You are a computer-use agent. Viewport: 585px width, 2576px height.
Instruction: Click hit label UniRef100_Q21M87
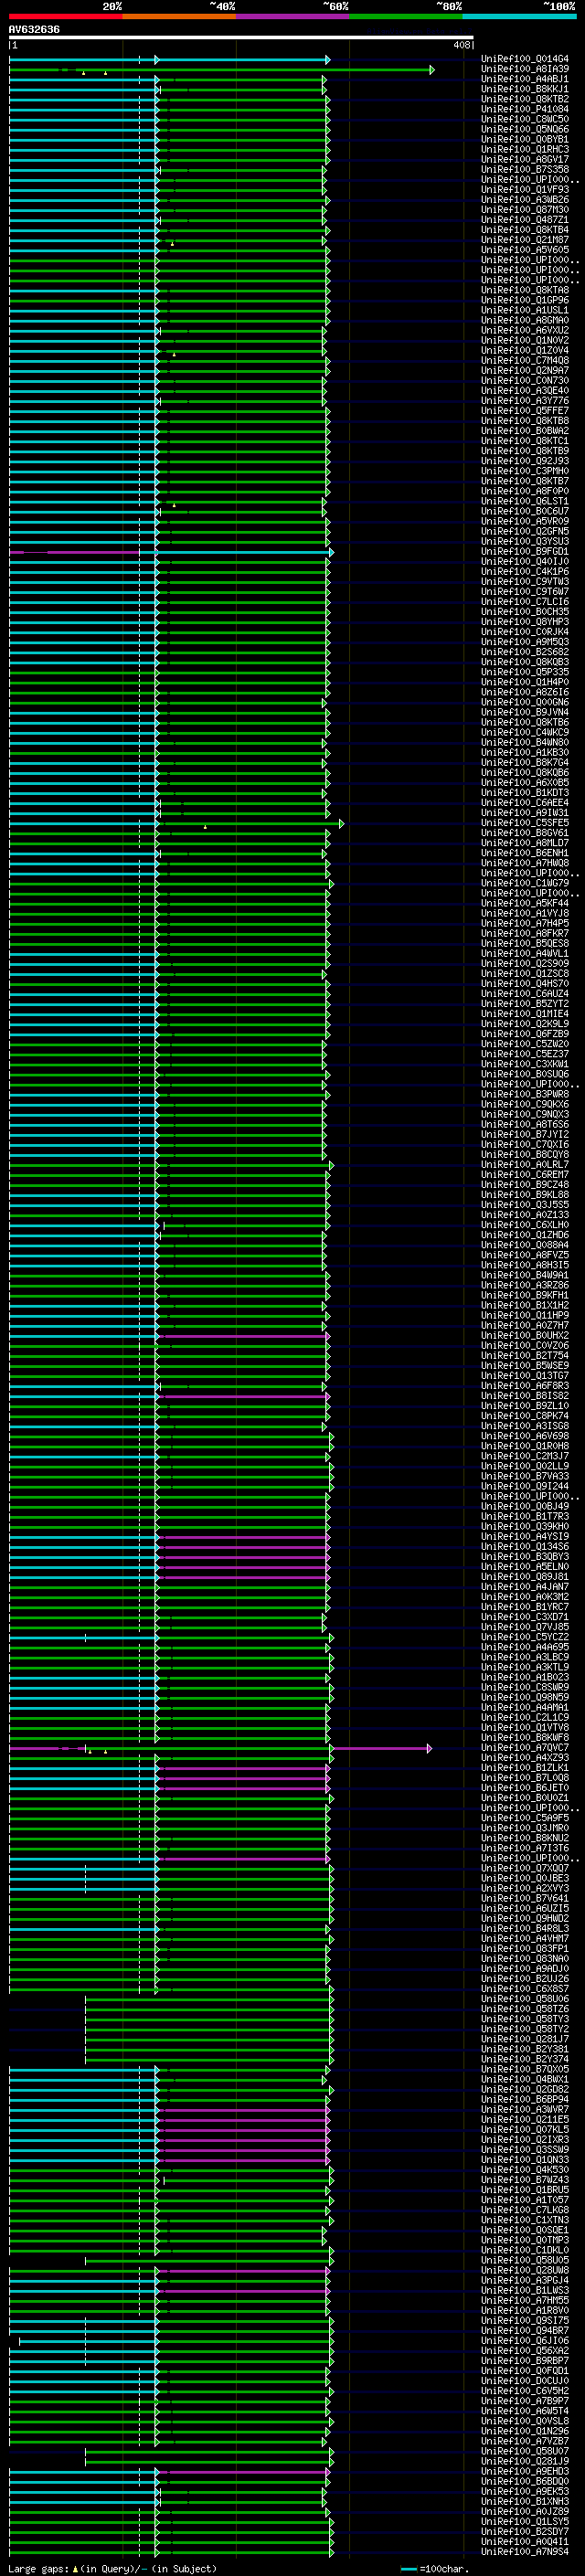coord(524,240)
